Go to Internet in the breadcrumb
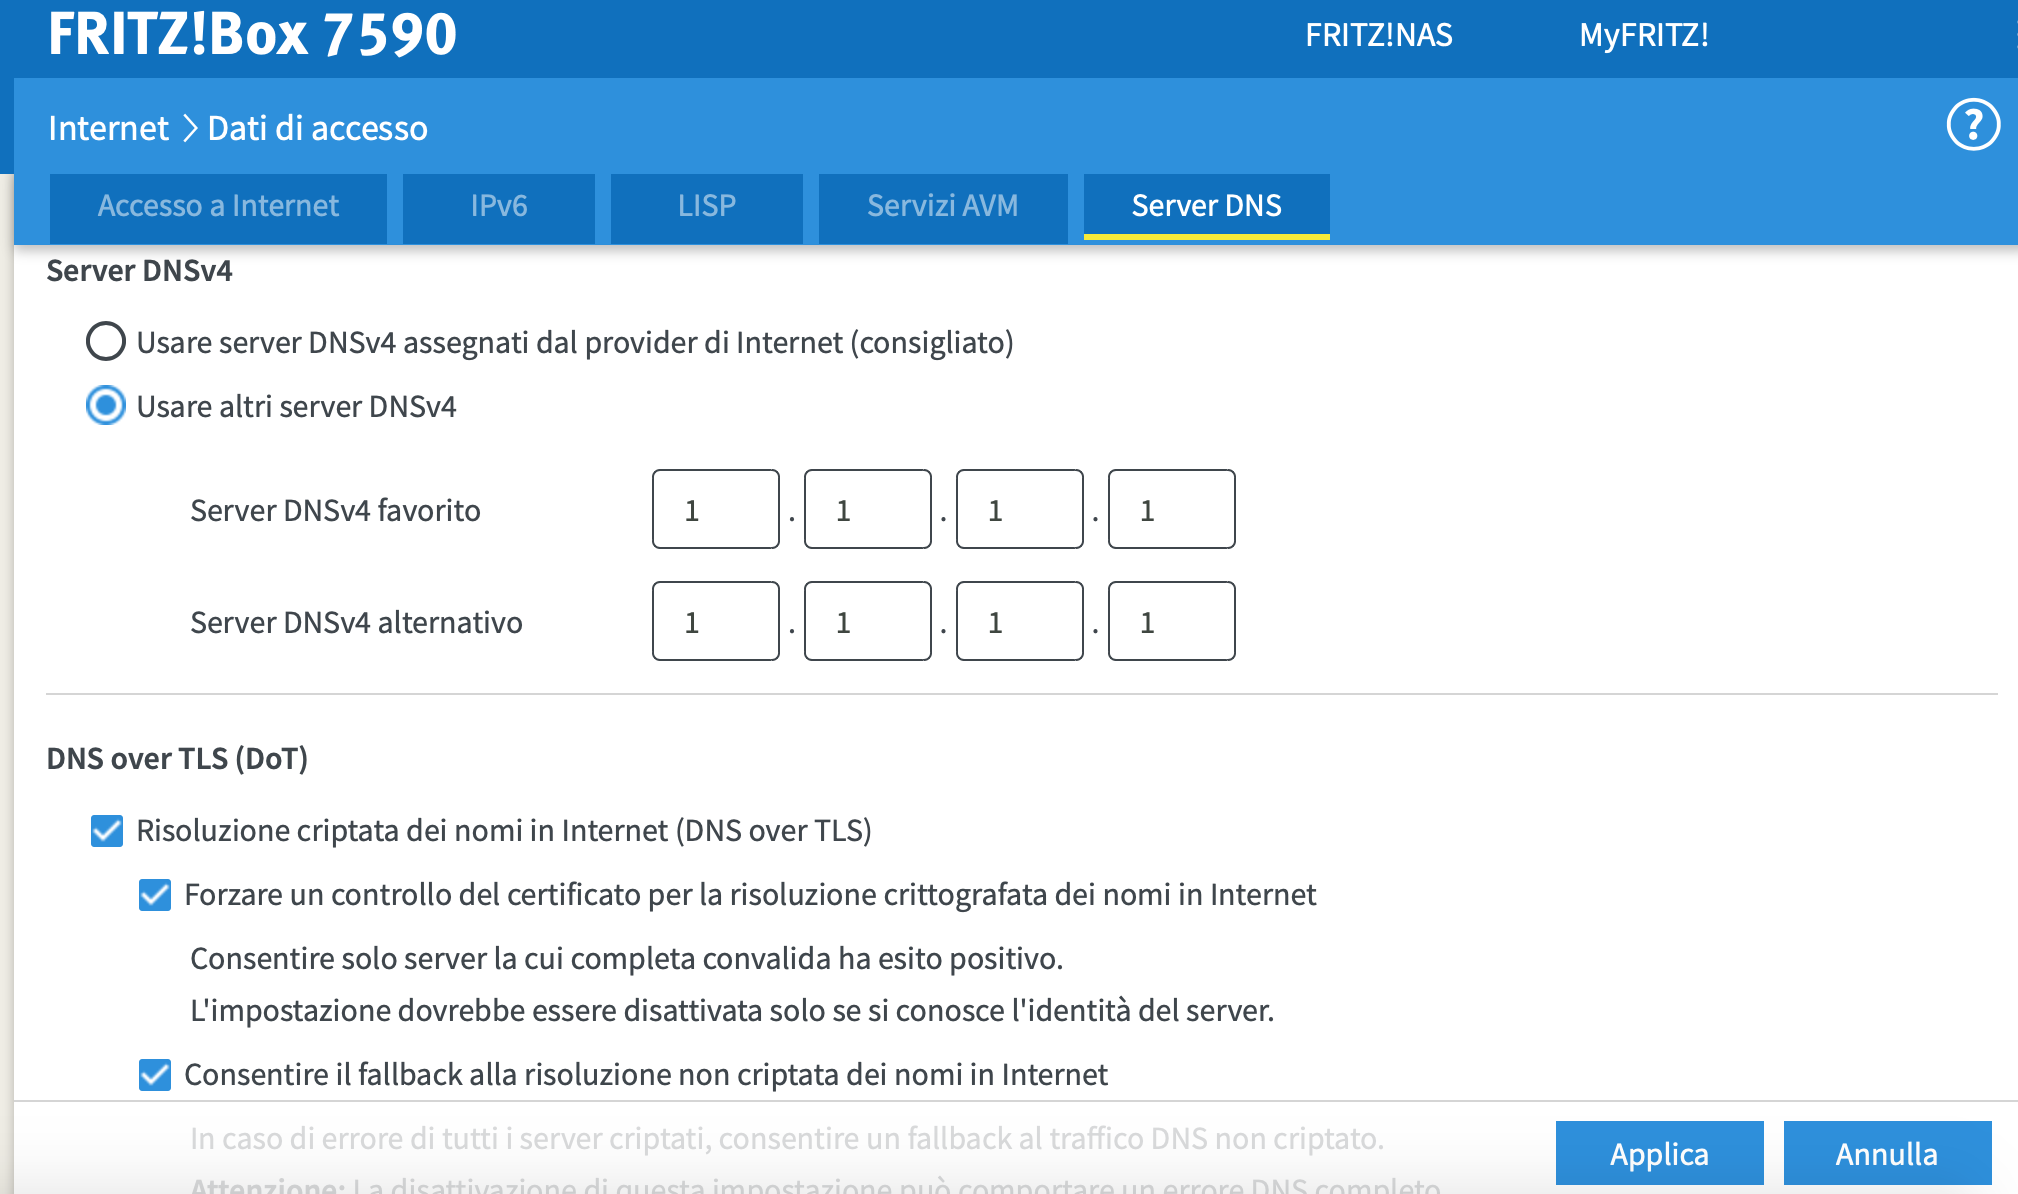Screen dimensions: 2018x1194 click(108, 128)
